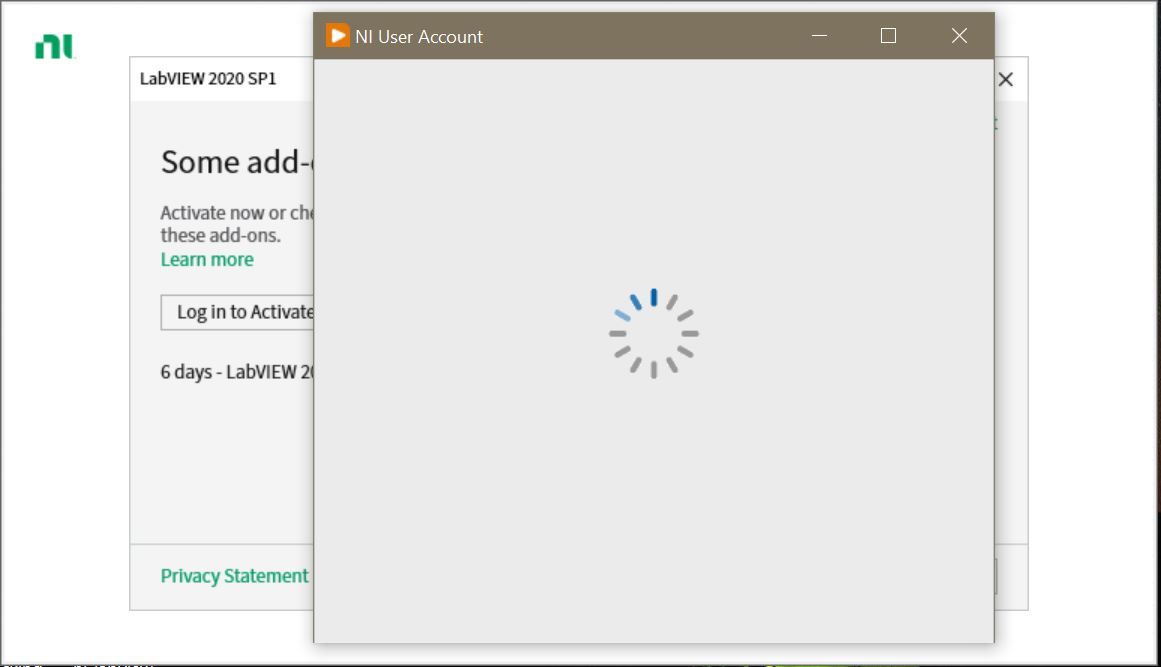Open the Privacy Statement link
This screenshot has width=1161, height=667.
coord(233,576)
